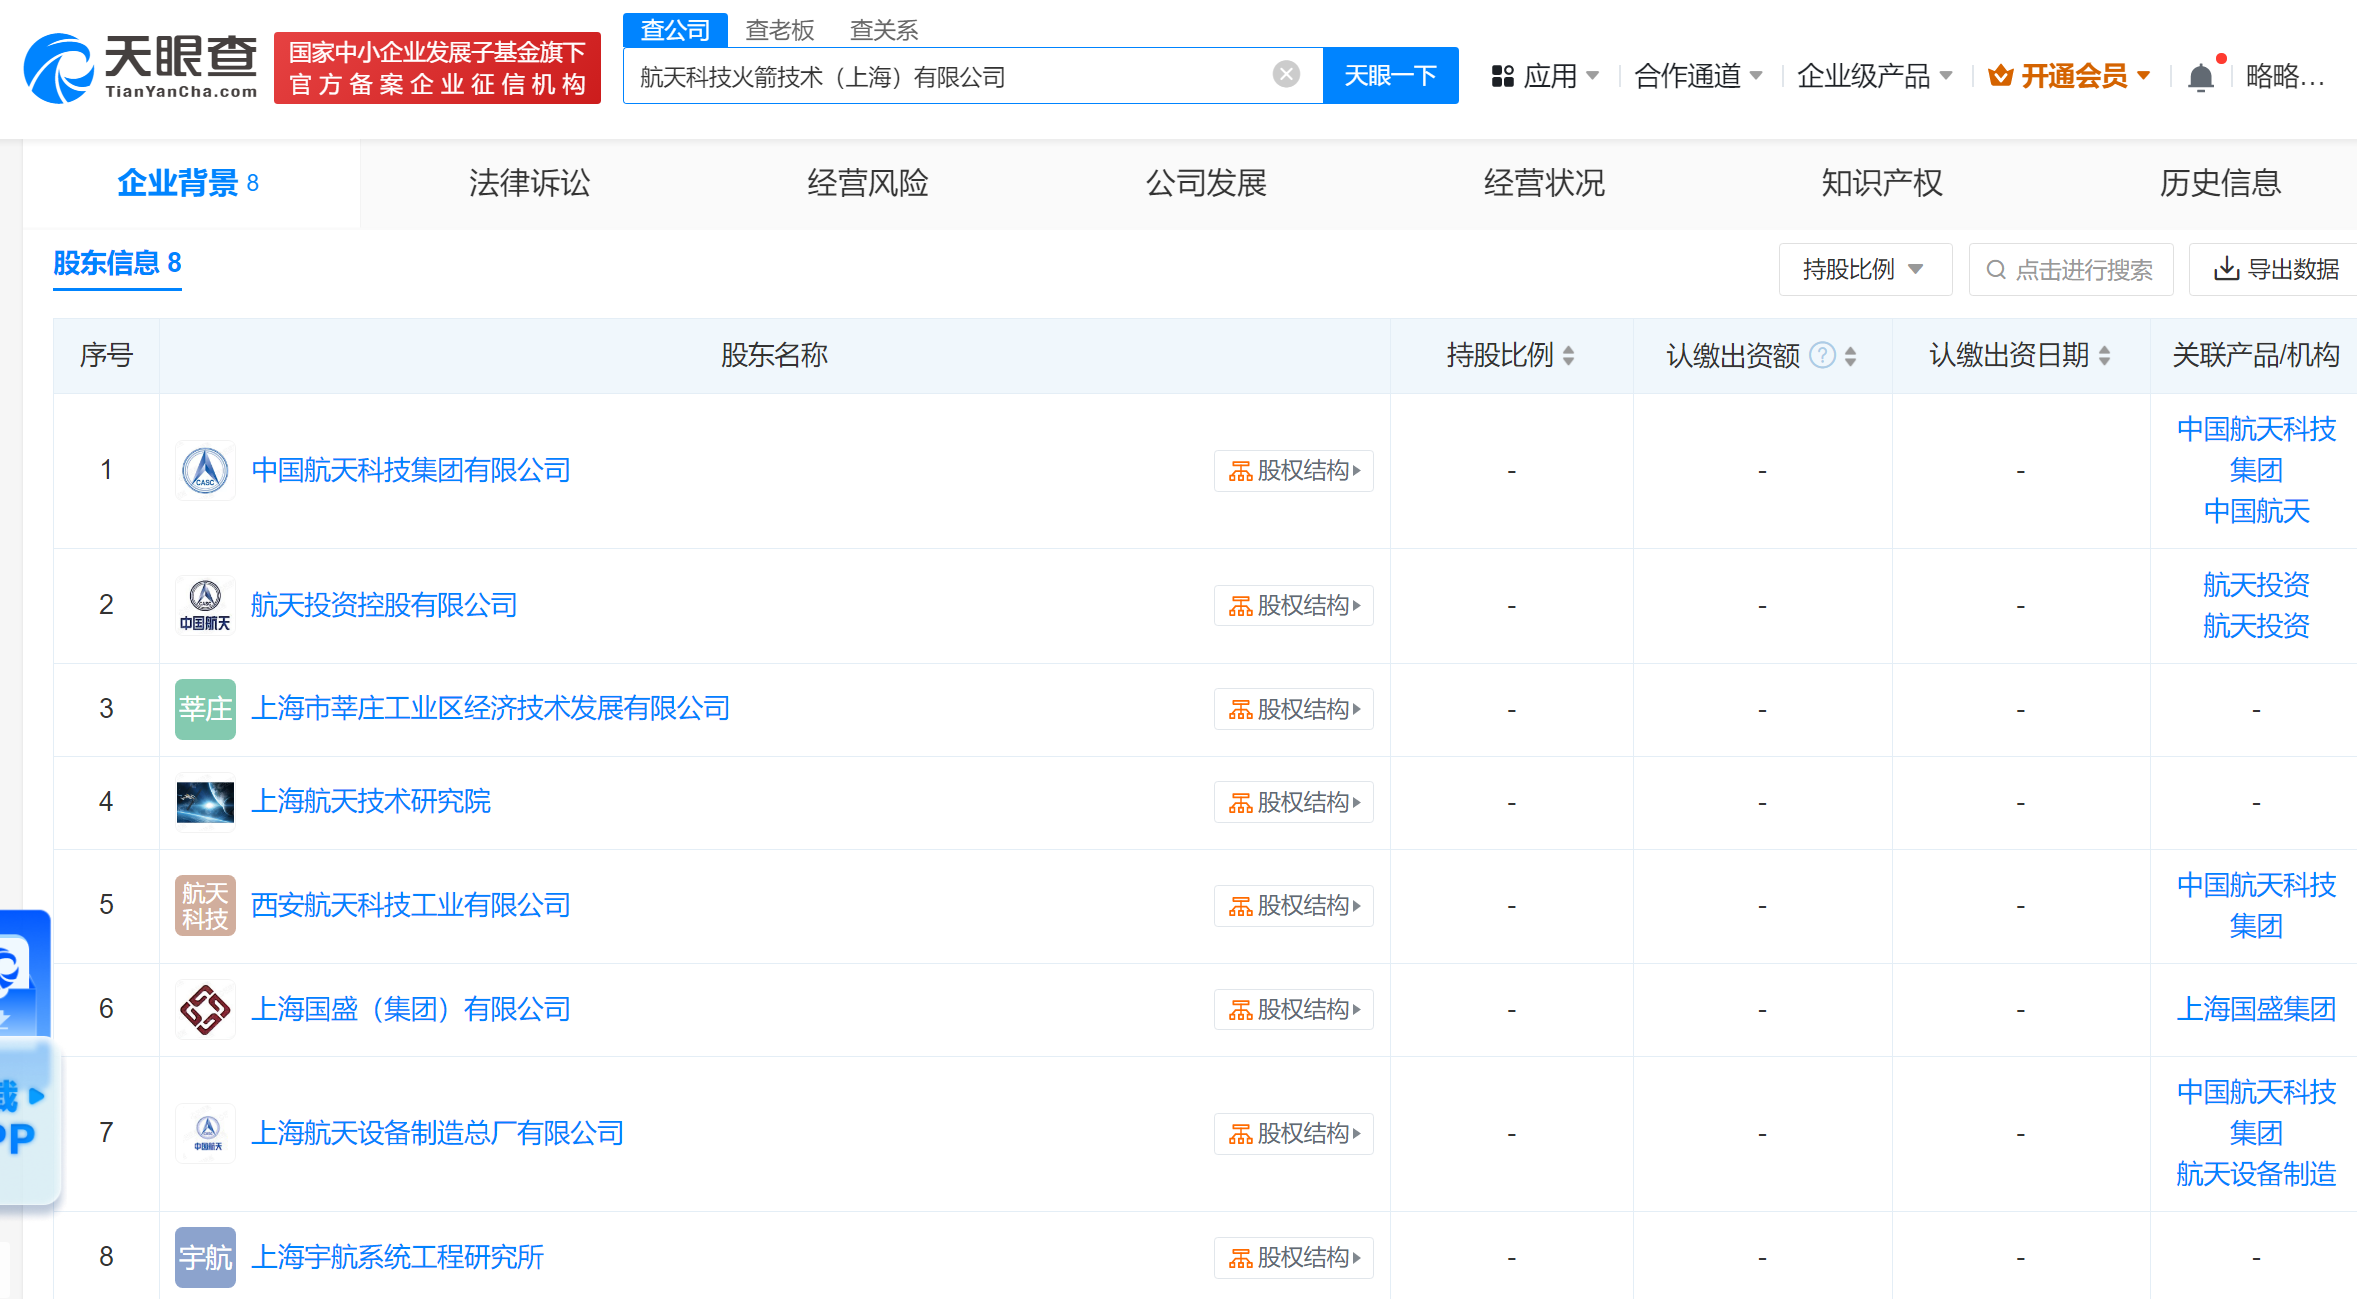Click the 莘庄 shareholder logo
The height and width of the screenshot is (1299, 2357).
[205, 709]
